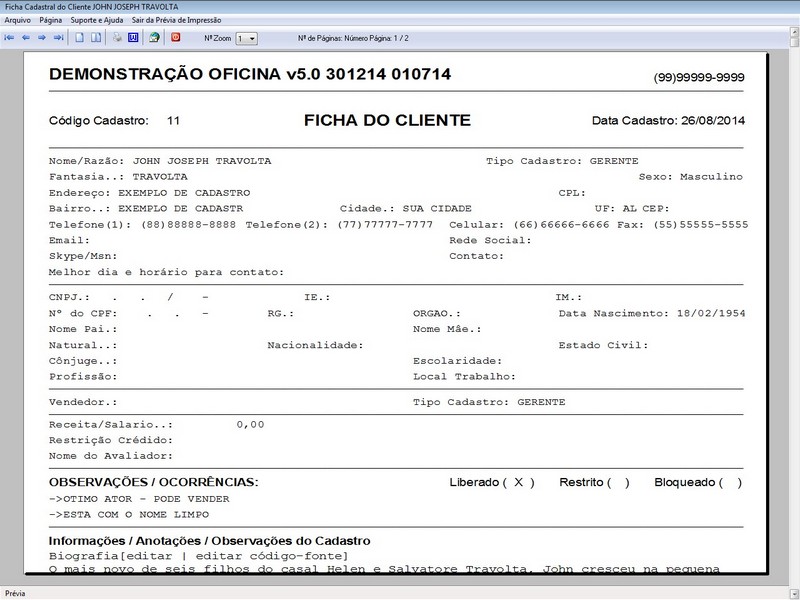Switch to two-page view icon
800x600 pixels.
[x=96, y=38]
